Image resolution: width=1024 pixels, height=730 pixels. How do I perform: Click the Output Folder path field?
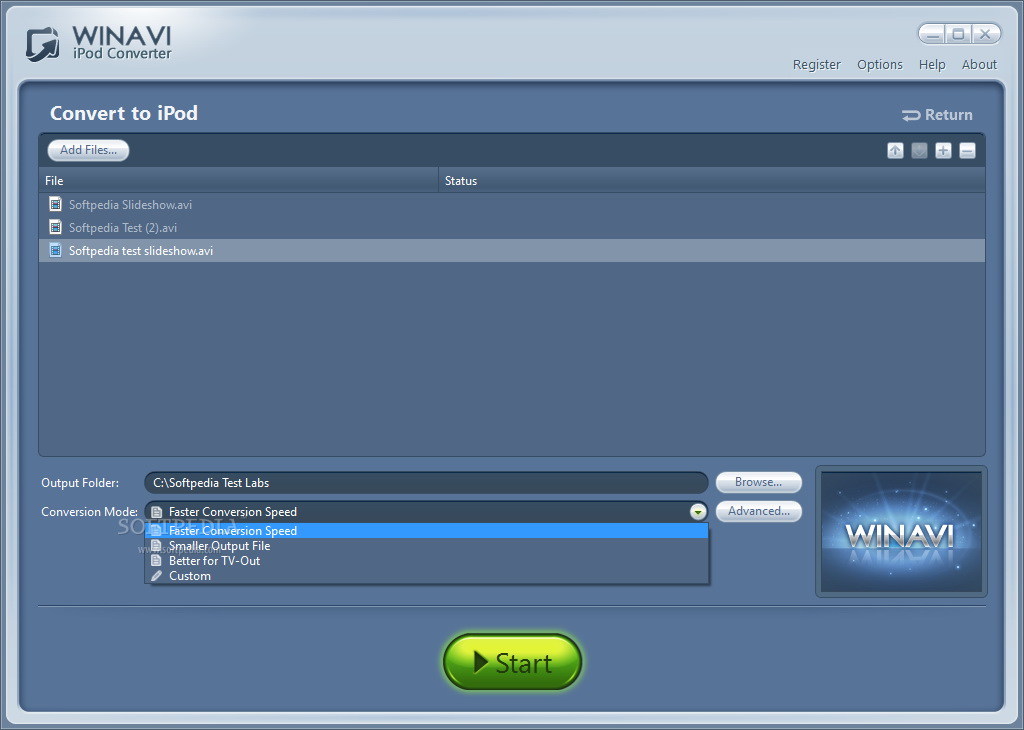coord(426,483)
